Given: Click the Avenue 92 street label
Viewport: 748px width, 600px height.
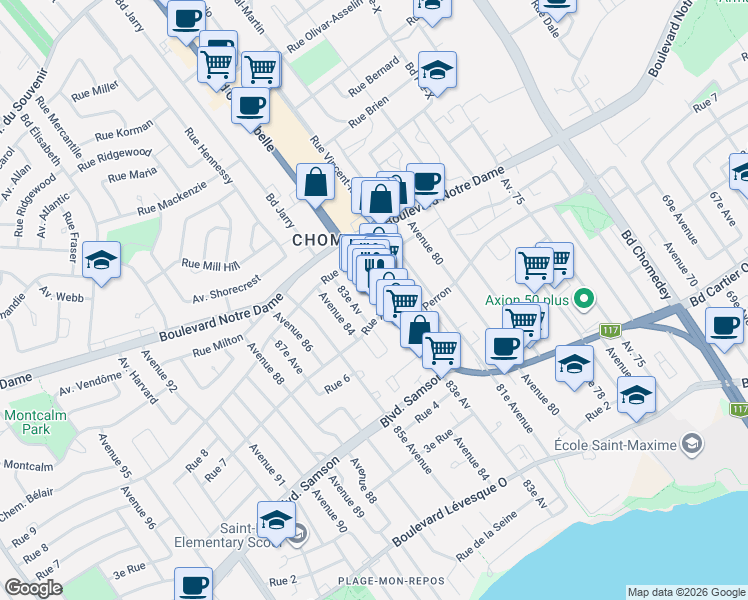Looking at the screenshot, I should (159, 372).
